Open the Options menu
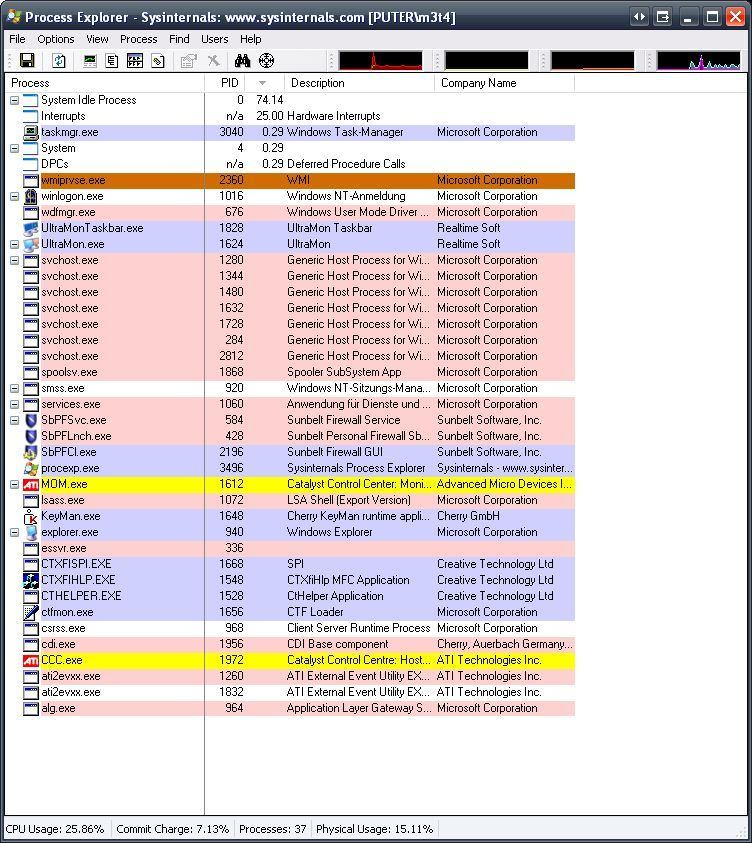This screenshot has height=843, width=752. pos(56,39)
